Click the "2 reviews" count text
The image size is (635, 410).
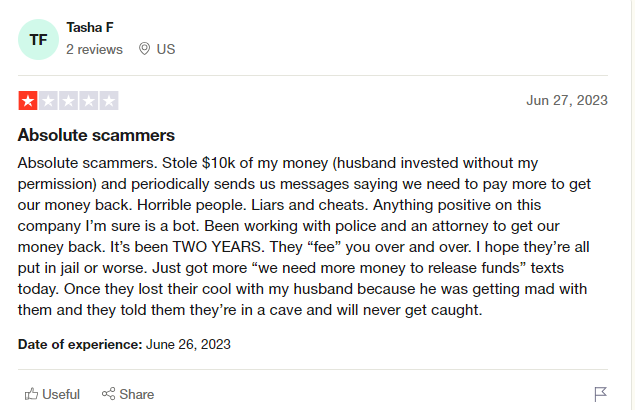point(94,49)
